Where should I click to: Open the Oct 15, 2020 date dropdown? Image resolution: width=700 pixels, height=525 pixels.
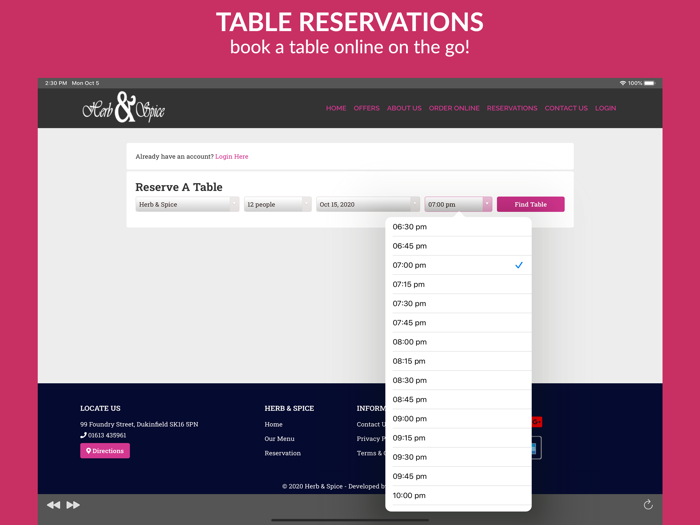[x=368, y=204]
